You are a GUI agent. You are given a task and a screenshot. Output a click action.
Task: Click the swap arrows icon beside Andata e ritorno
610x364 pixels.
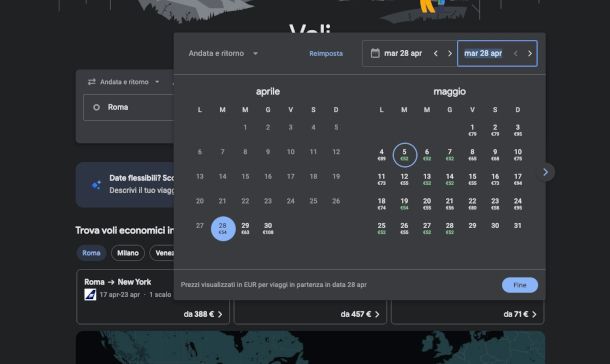pos(92,82)
